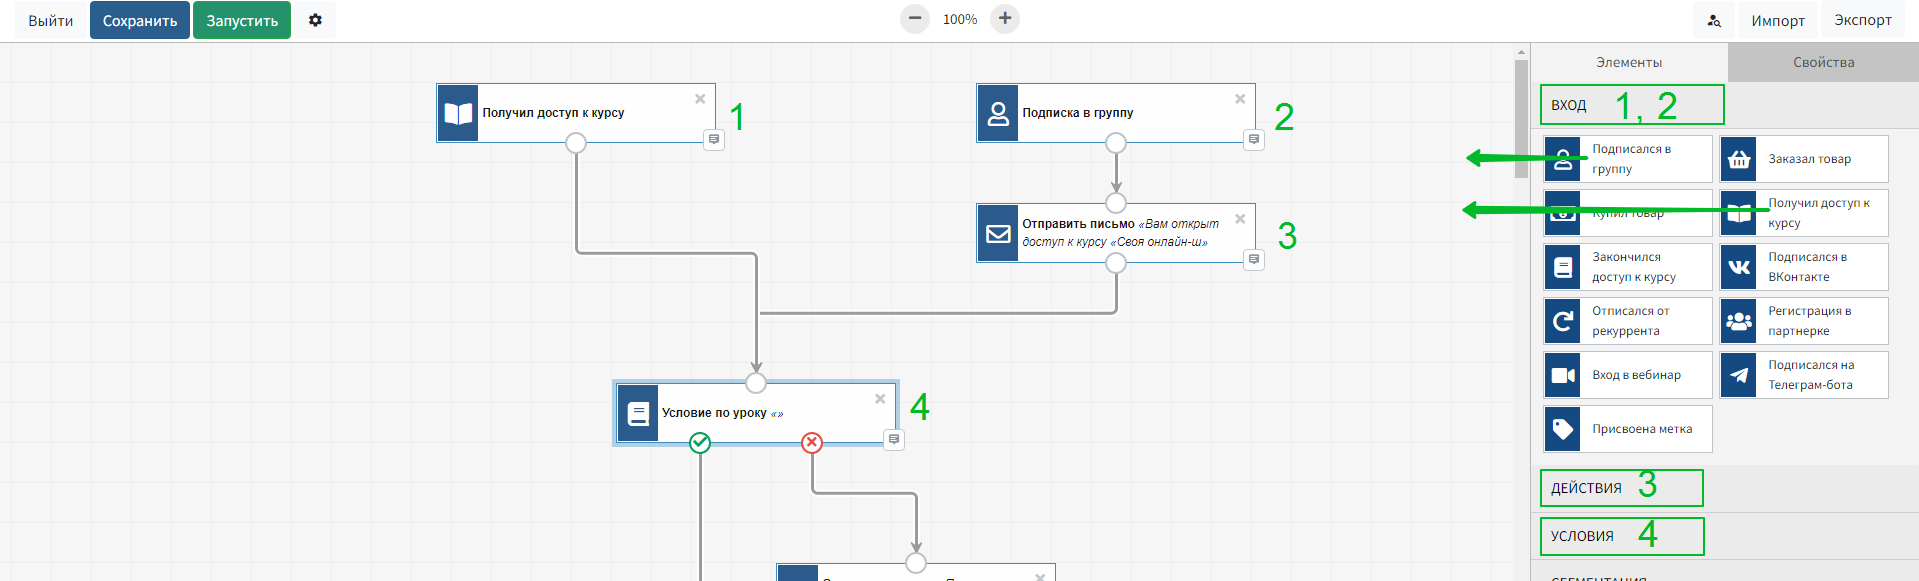This screenshot has height=581, width=1919.
Task: Choose the 'Вход в вебинар' element
Action: [1627, 375]
